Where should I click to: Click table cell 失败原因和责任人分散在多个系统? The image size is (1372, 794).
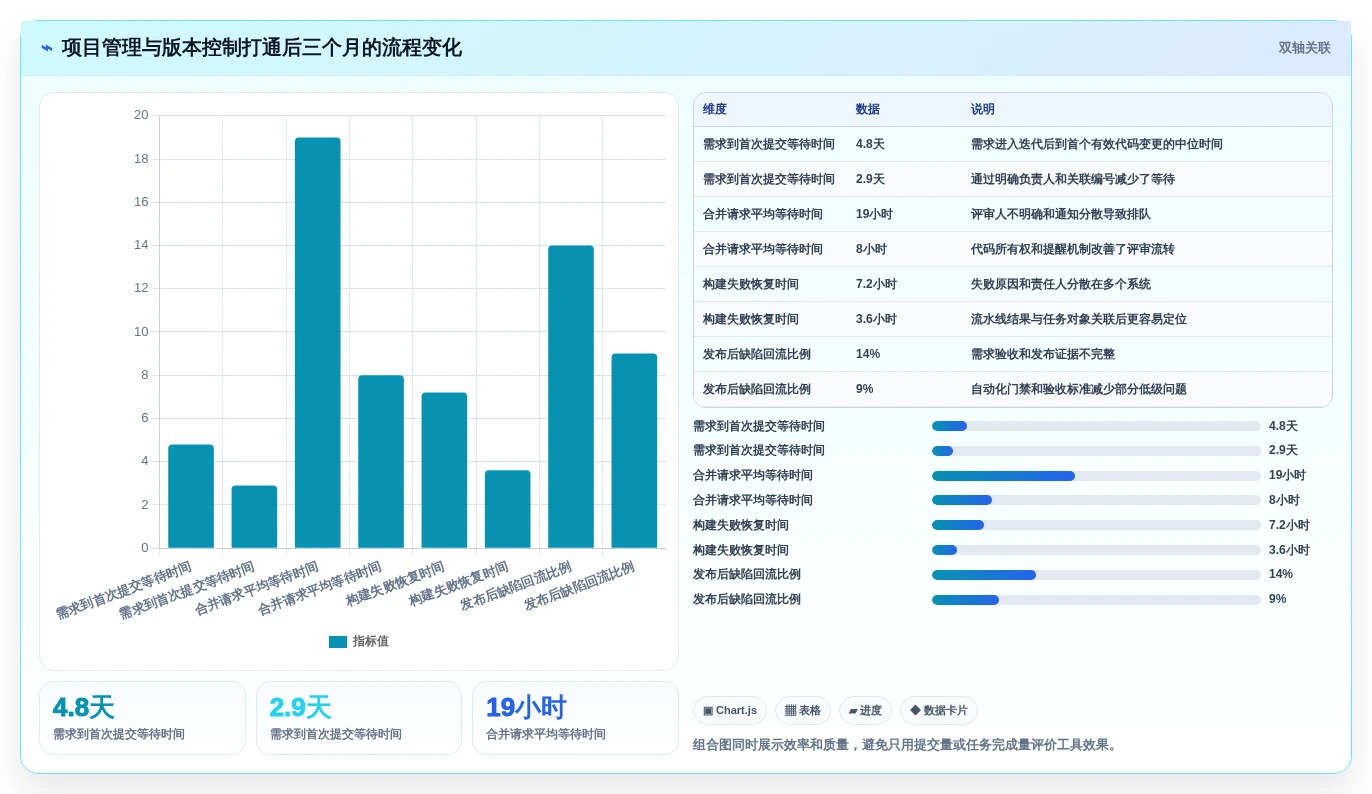1061,285
